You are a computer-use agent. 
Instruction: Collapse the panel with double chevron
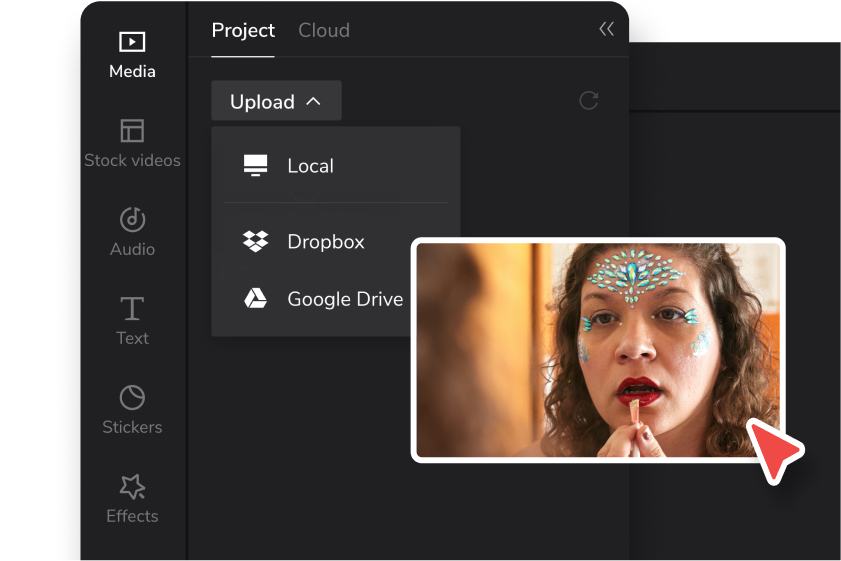point(606,30)
